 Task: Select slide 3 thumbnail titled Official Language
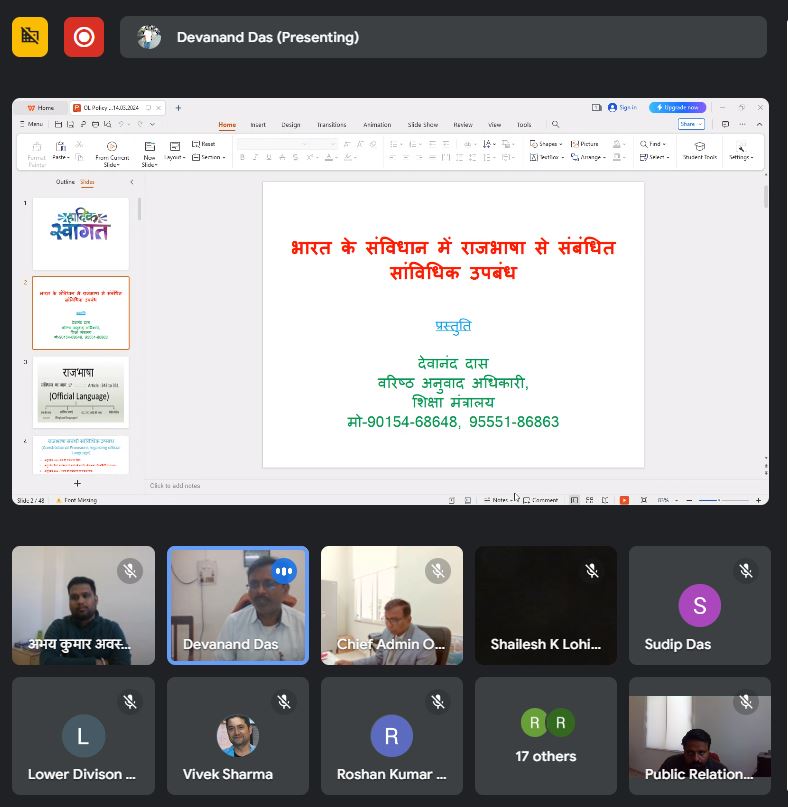tap(80, 391)
